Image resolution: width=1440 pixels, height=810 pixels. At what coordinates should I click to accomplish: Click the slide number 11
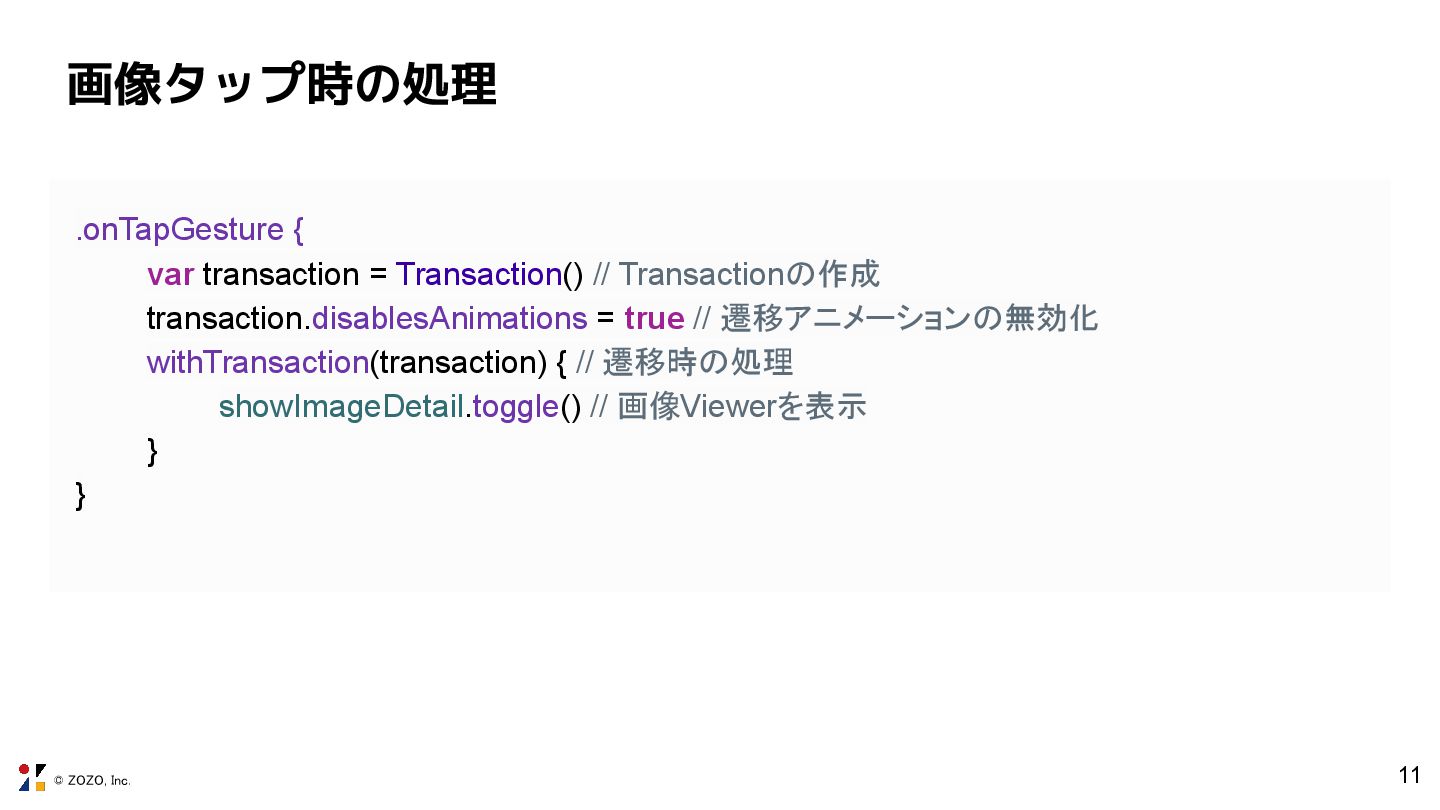(1409, 775)
